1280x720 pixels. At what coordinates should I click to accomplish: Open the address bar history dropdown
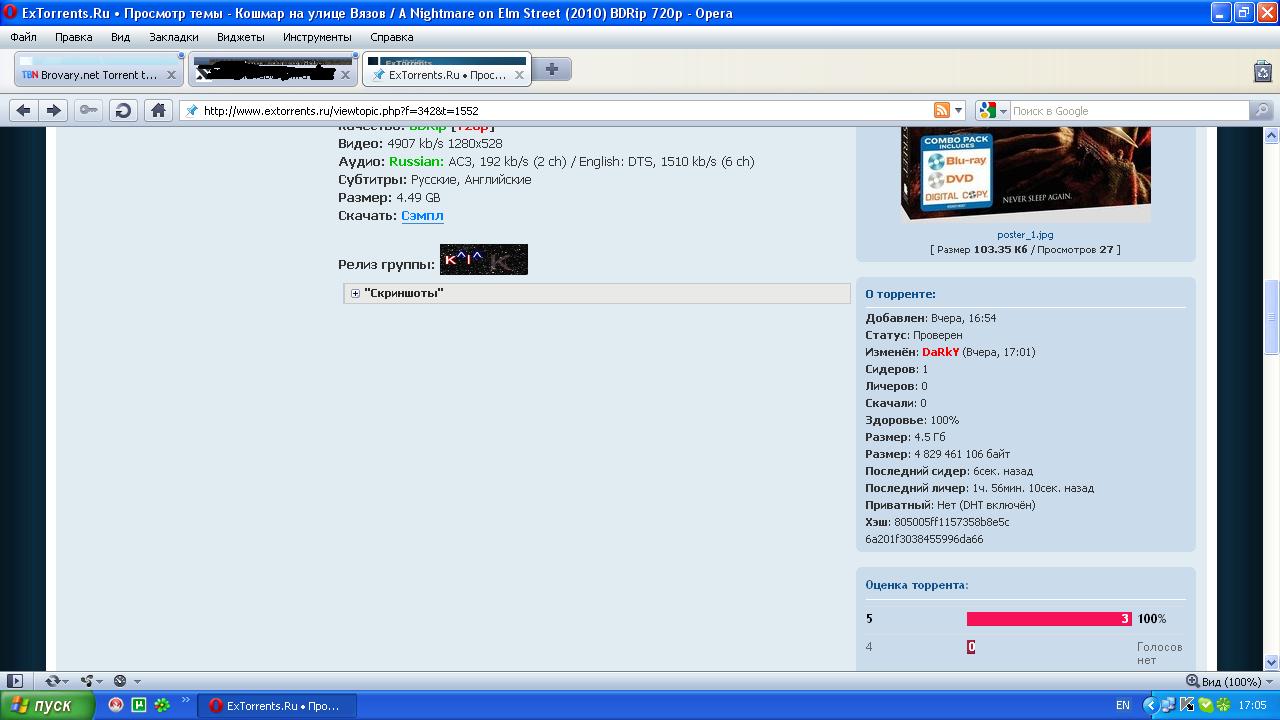pyautogui.click(x=959, y=111)
